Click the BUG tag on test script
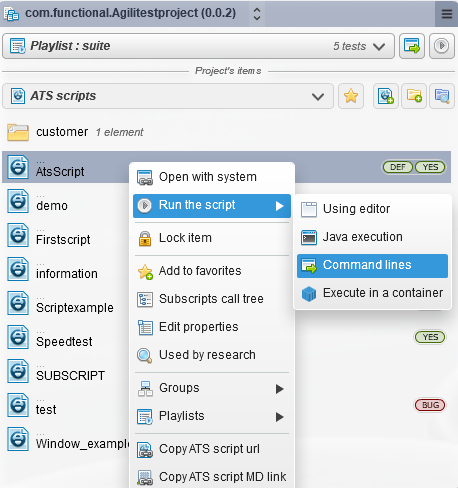Viewport: 458px width, 488px height. point(430,405)
